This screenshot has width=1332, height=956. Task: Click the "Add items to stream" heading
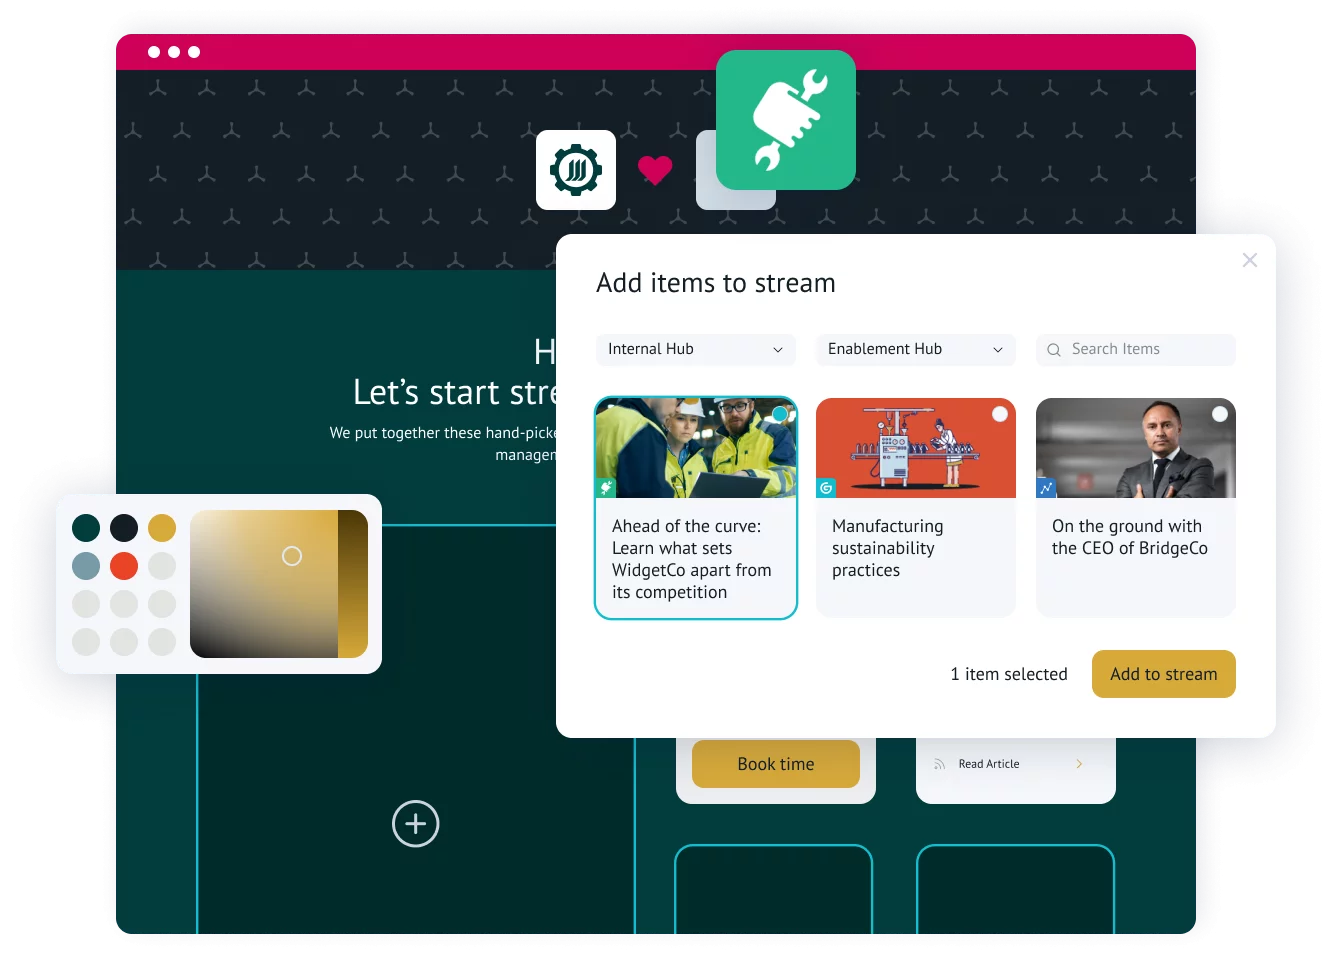pyautogui.click(x=716, y=283)
